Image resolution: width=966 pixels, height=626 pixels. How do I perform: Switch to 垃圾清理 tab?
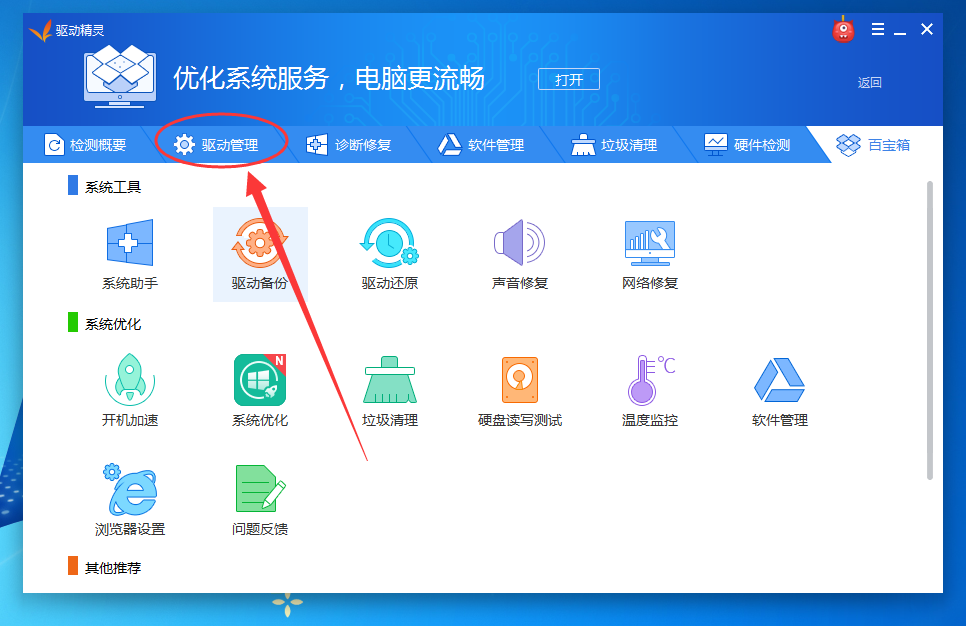click(614, 145)
